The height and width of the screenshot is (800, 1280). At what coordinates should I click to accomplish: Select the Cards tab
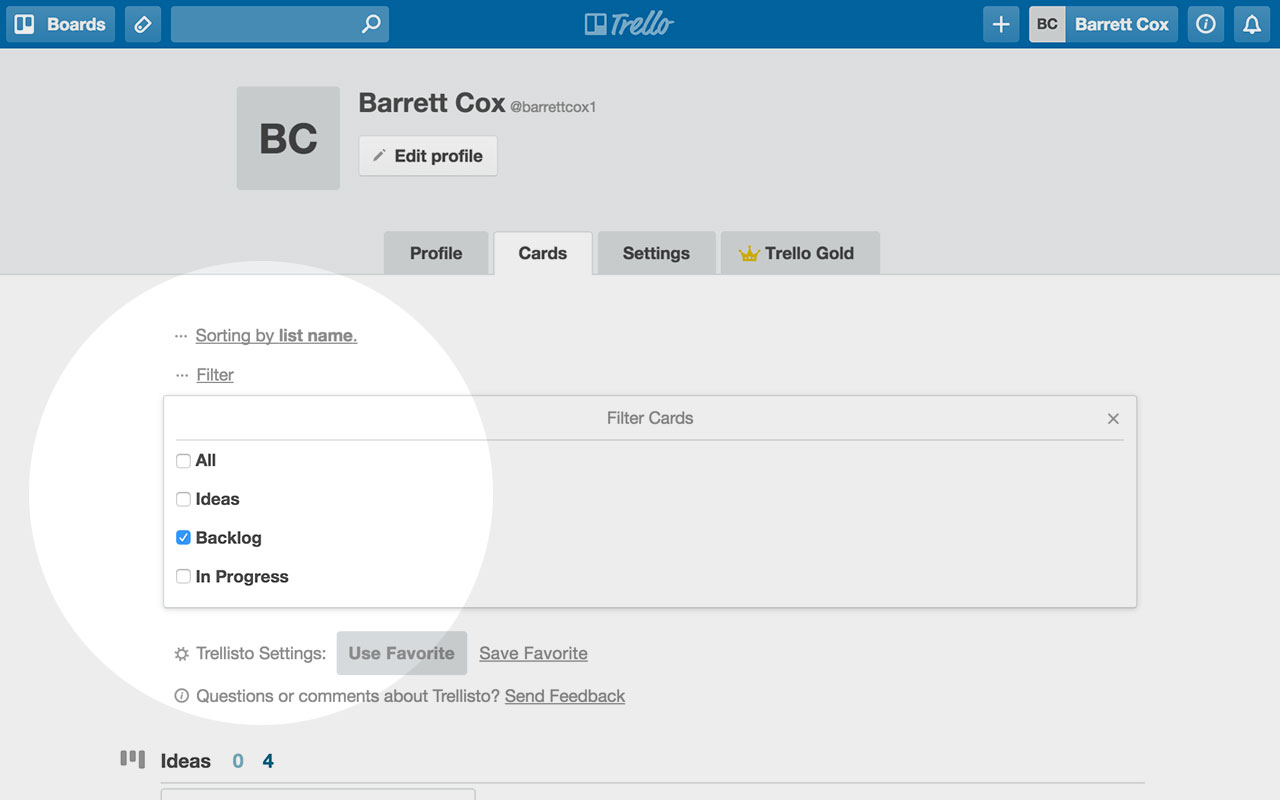pos(543,253)
